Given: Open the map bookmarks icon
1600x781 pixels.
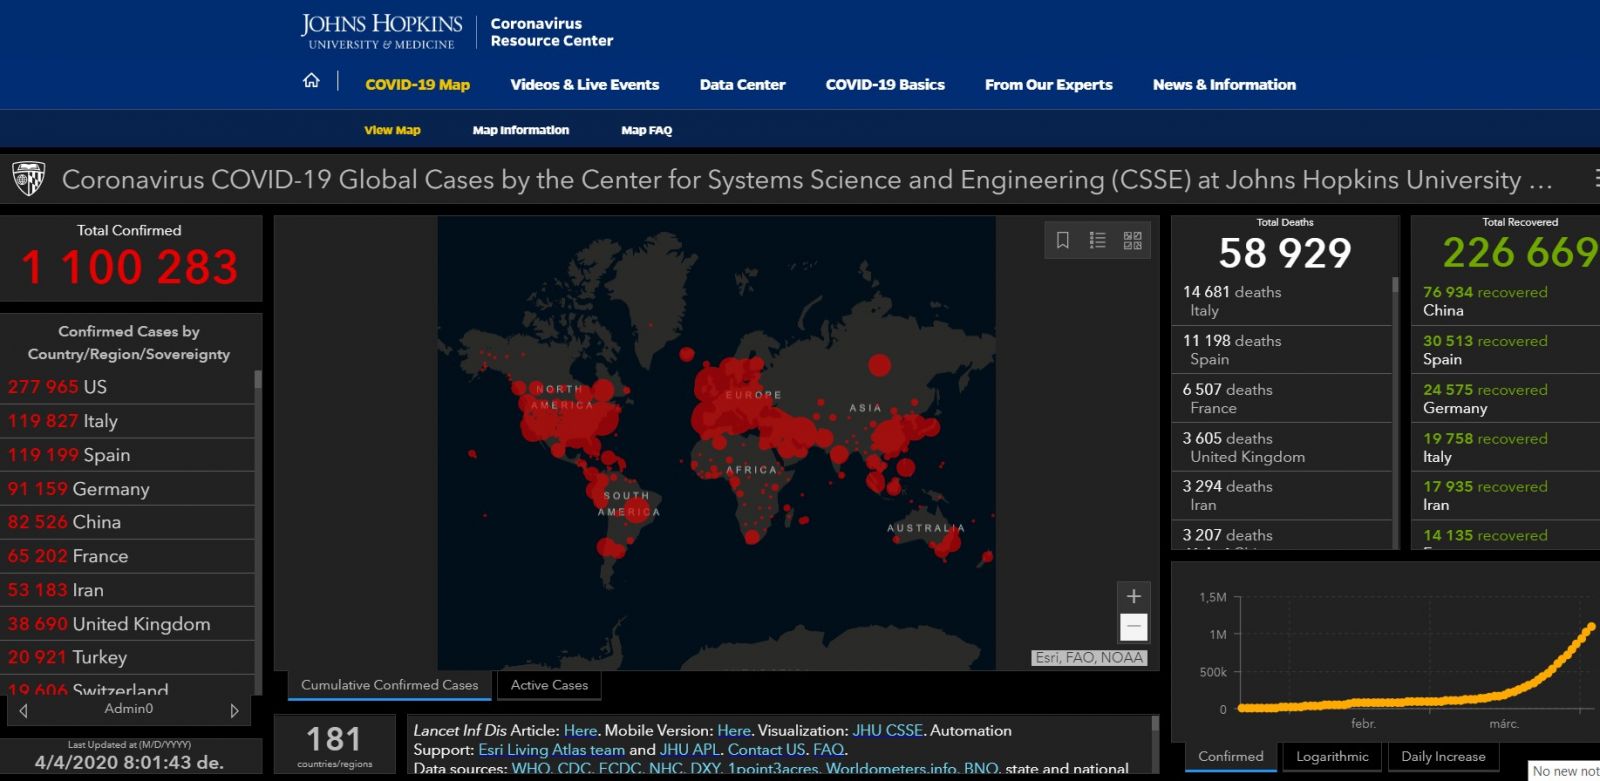Looking at the screenshot, I should [x=1063, y=240].
